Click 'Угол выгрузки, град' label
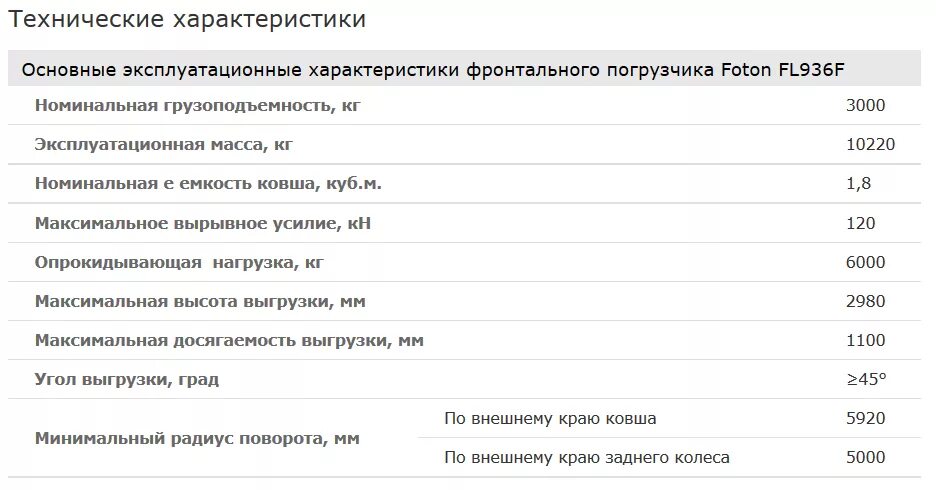 pos(127,380)
